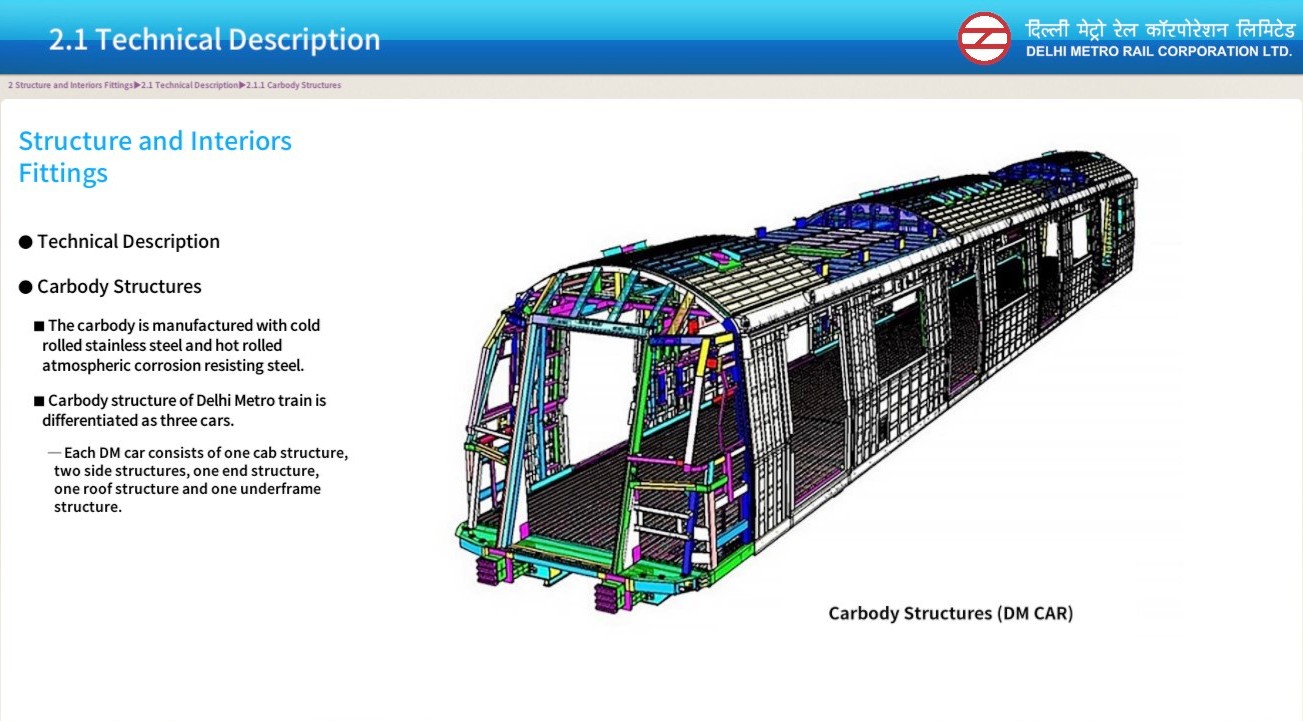
Task: Click the square bullet before 'Carbody structure of Delhi Metro'
Action: pos(39,401)
